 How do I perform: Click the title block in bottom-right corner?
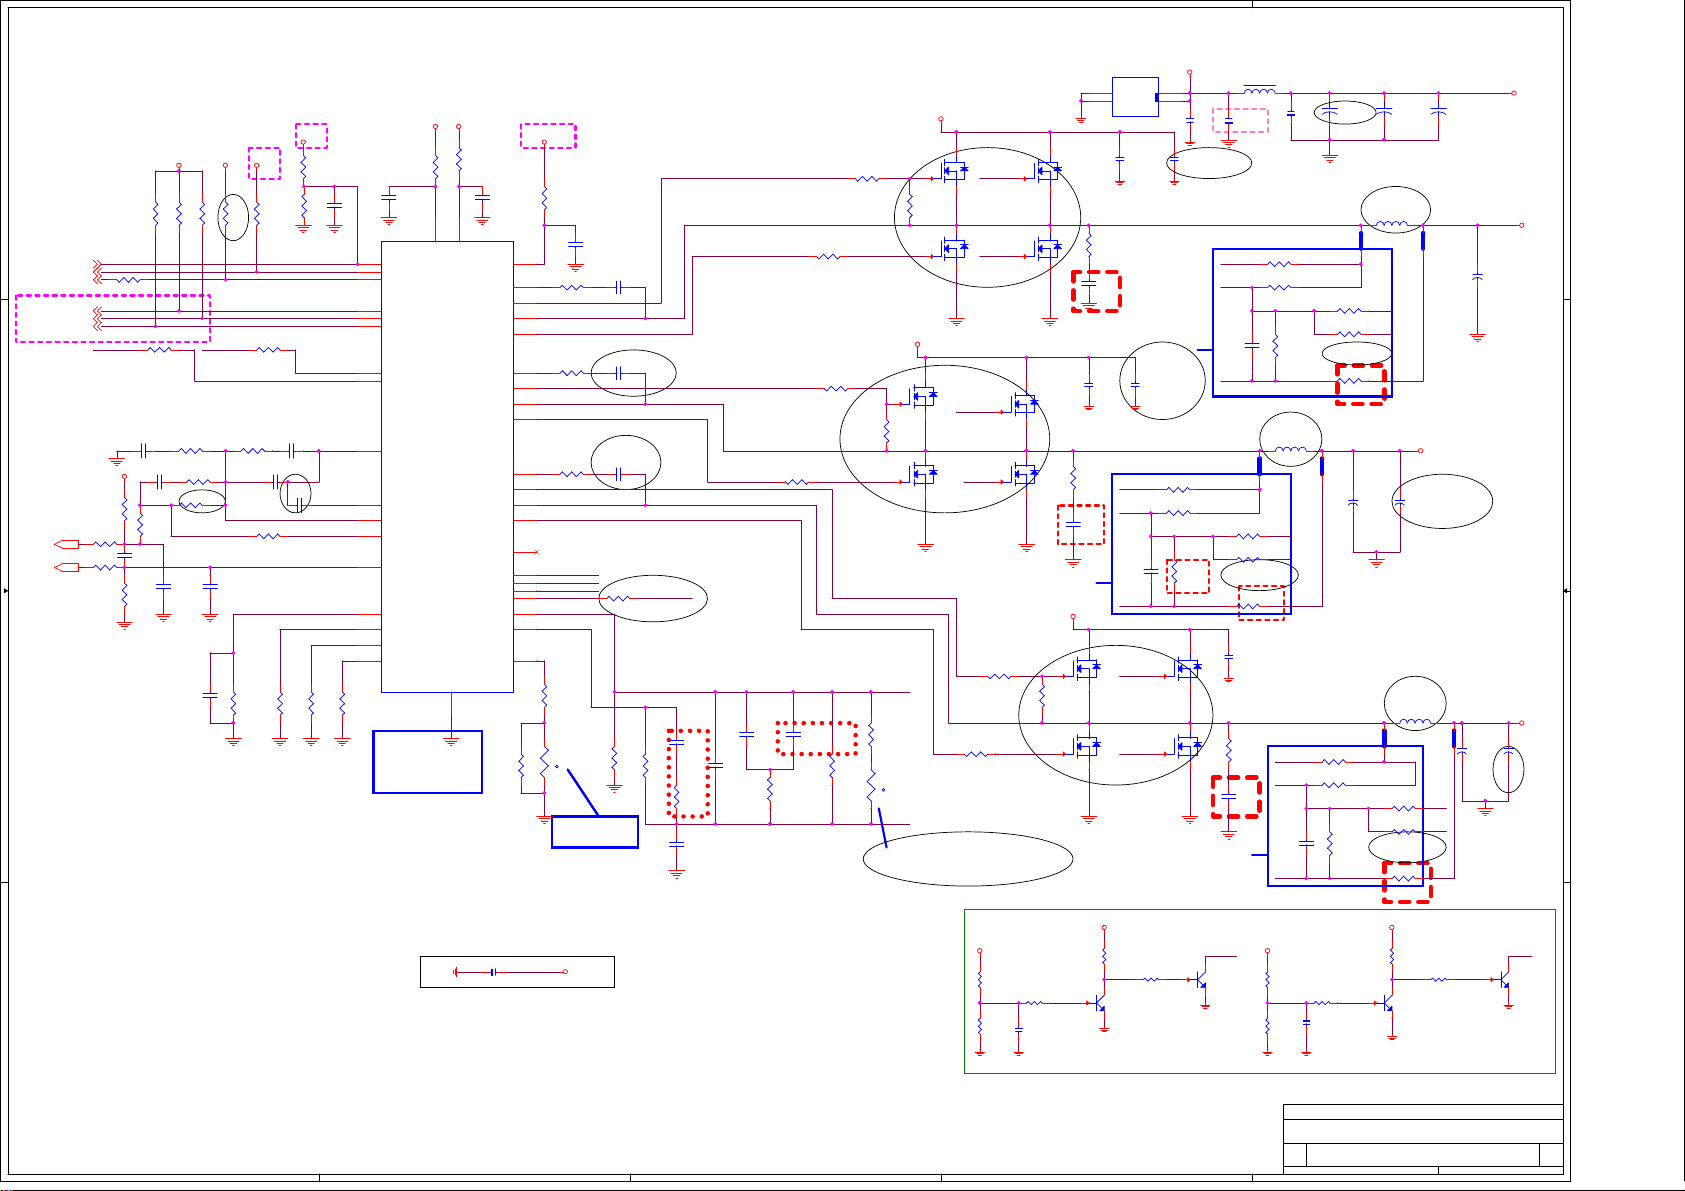point(1422,1138)
